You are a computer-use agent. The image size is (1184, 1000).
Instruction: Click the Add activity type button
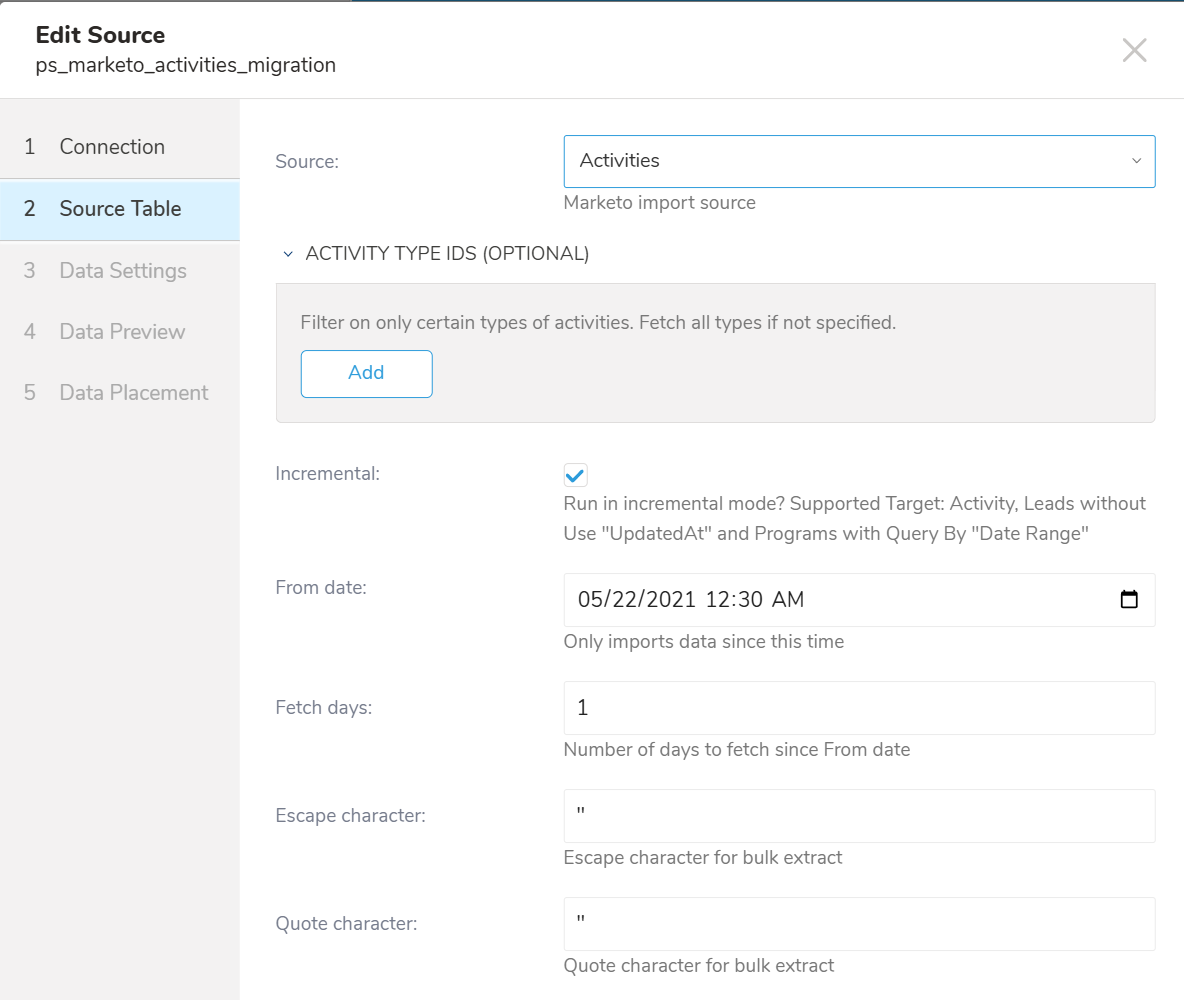[366, 373]
